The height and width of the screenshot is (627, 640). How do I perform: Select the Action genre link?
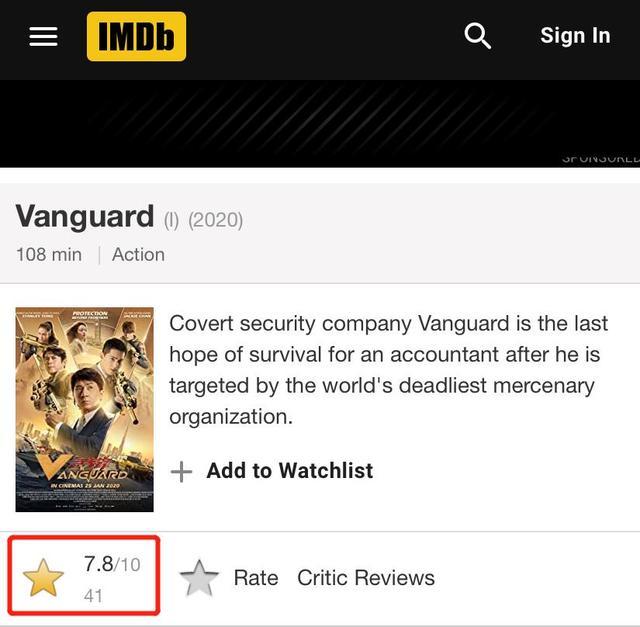point(138,254)
